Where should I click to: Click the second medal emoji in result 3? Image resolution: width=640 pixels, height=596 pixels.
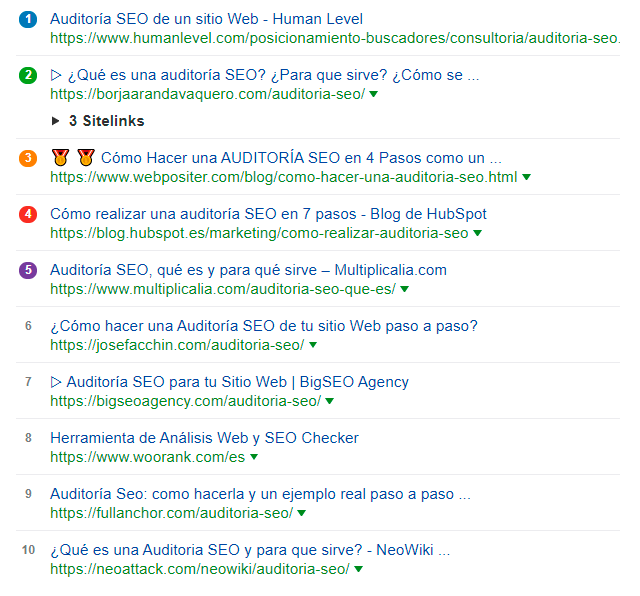[x=86, y=158]
